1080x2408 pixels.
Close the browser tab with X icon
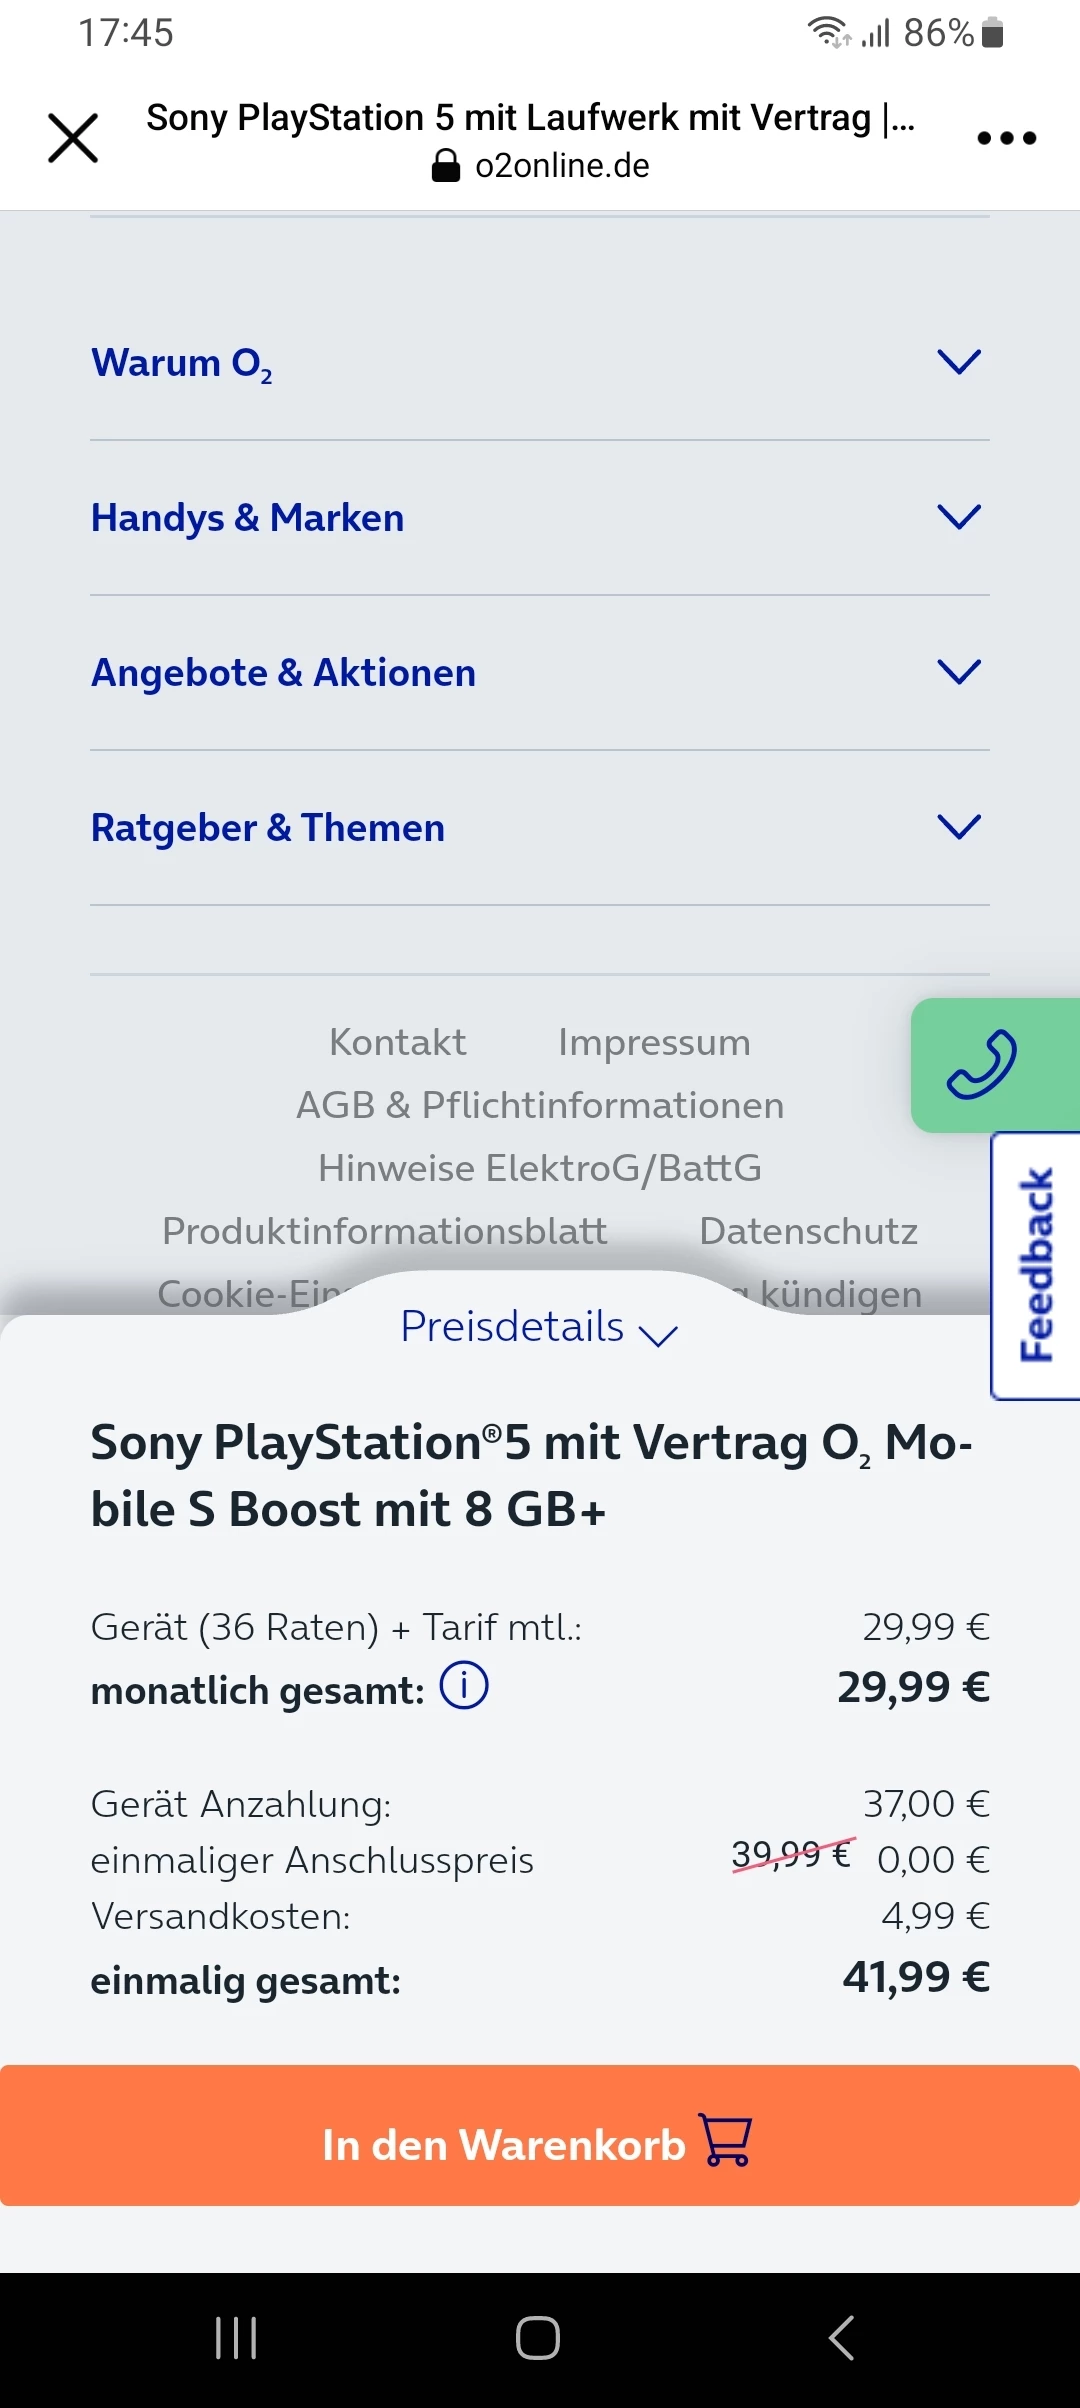[73, 138]
